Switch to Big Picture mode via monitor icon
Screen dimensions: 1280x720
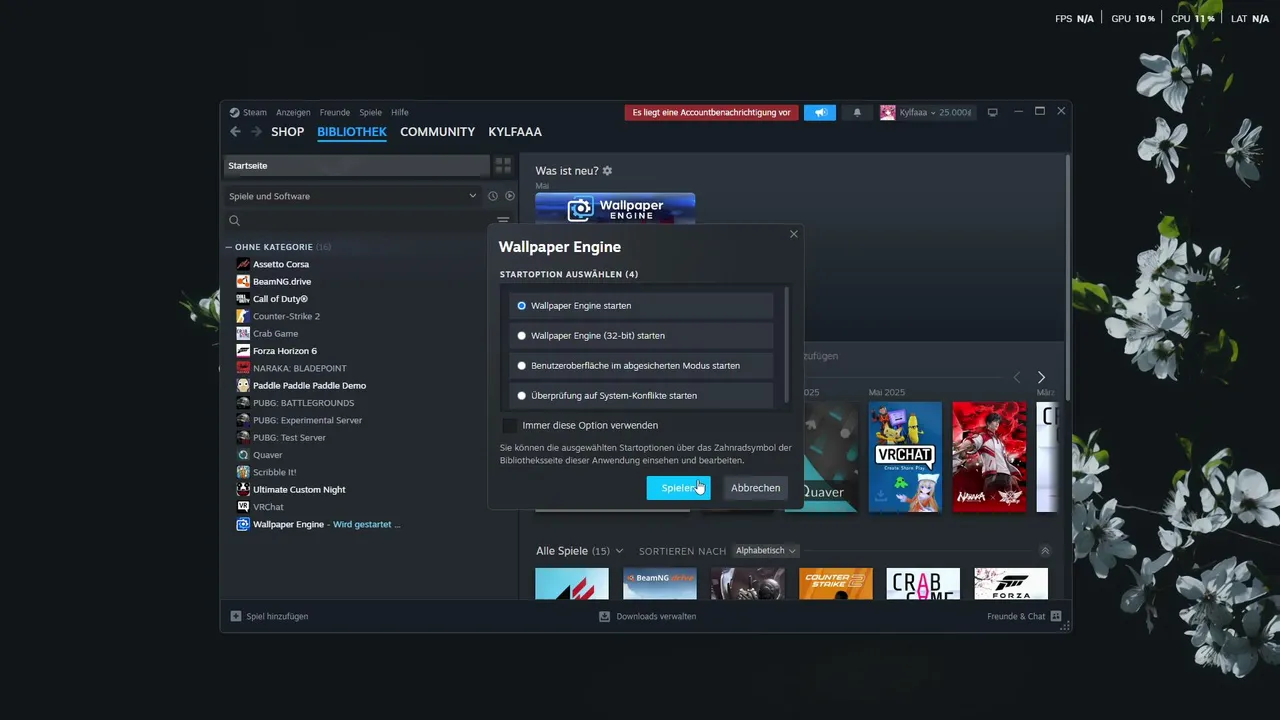tap(993, 113)
